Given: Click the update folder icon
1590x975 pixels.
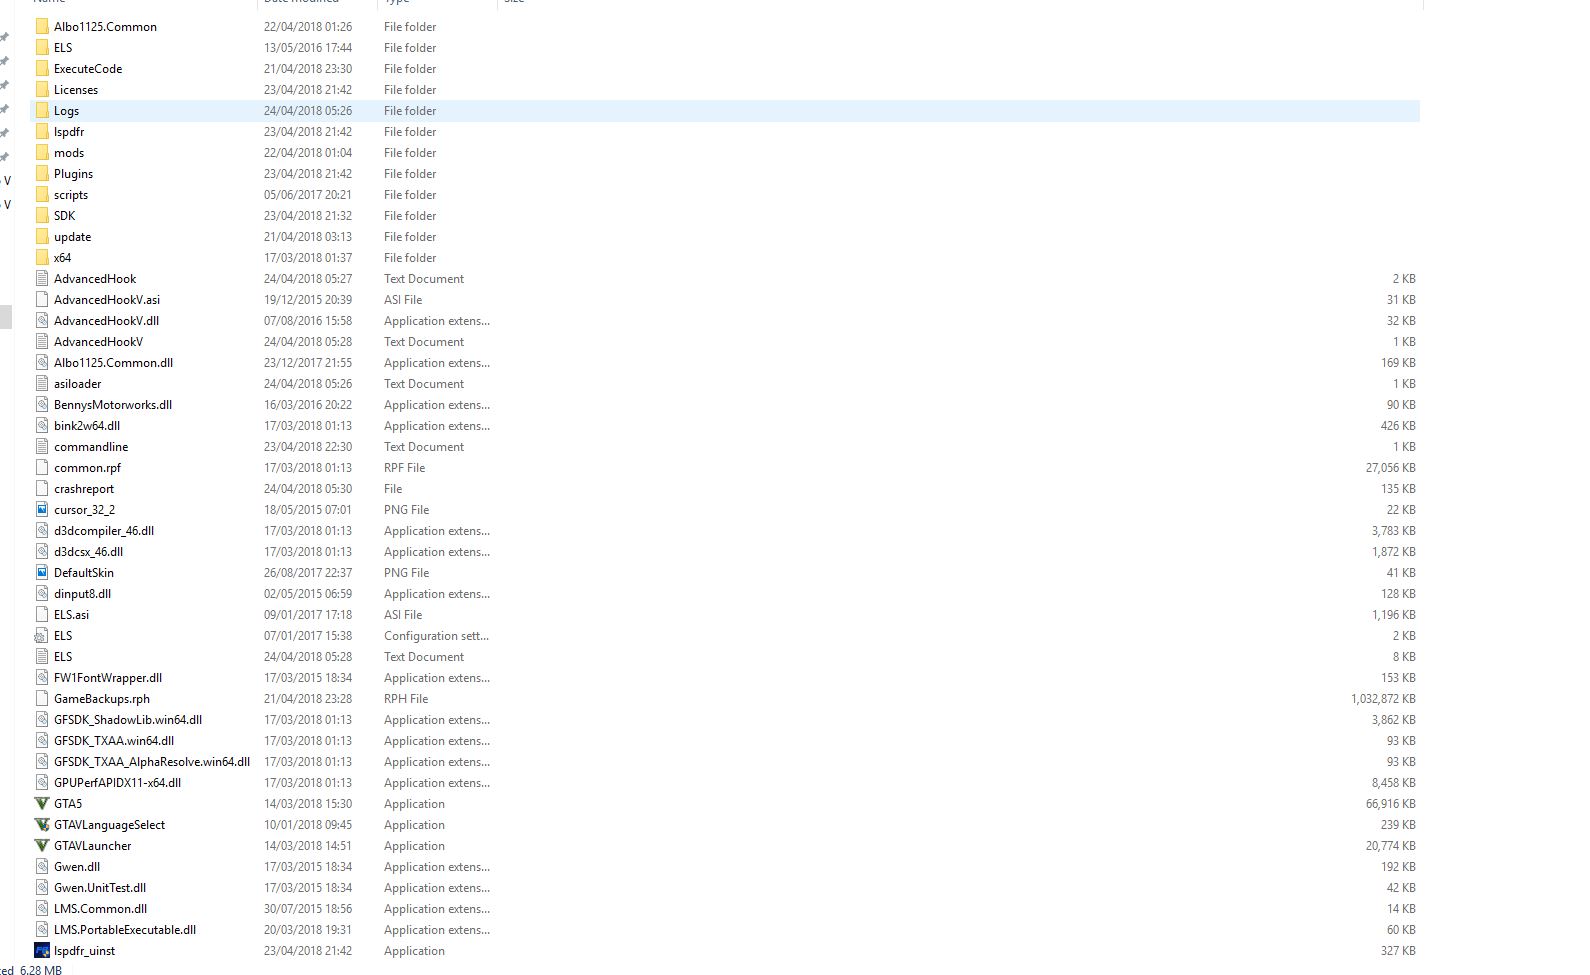Looking at the screenshot, I should tap(42, 236).
